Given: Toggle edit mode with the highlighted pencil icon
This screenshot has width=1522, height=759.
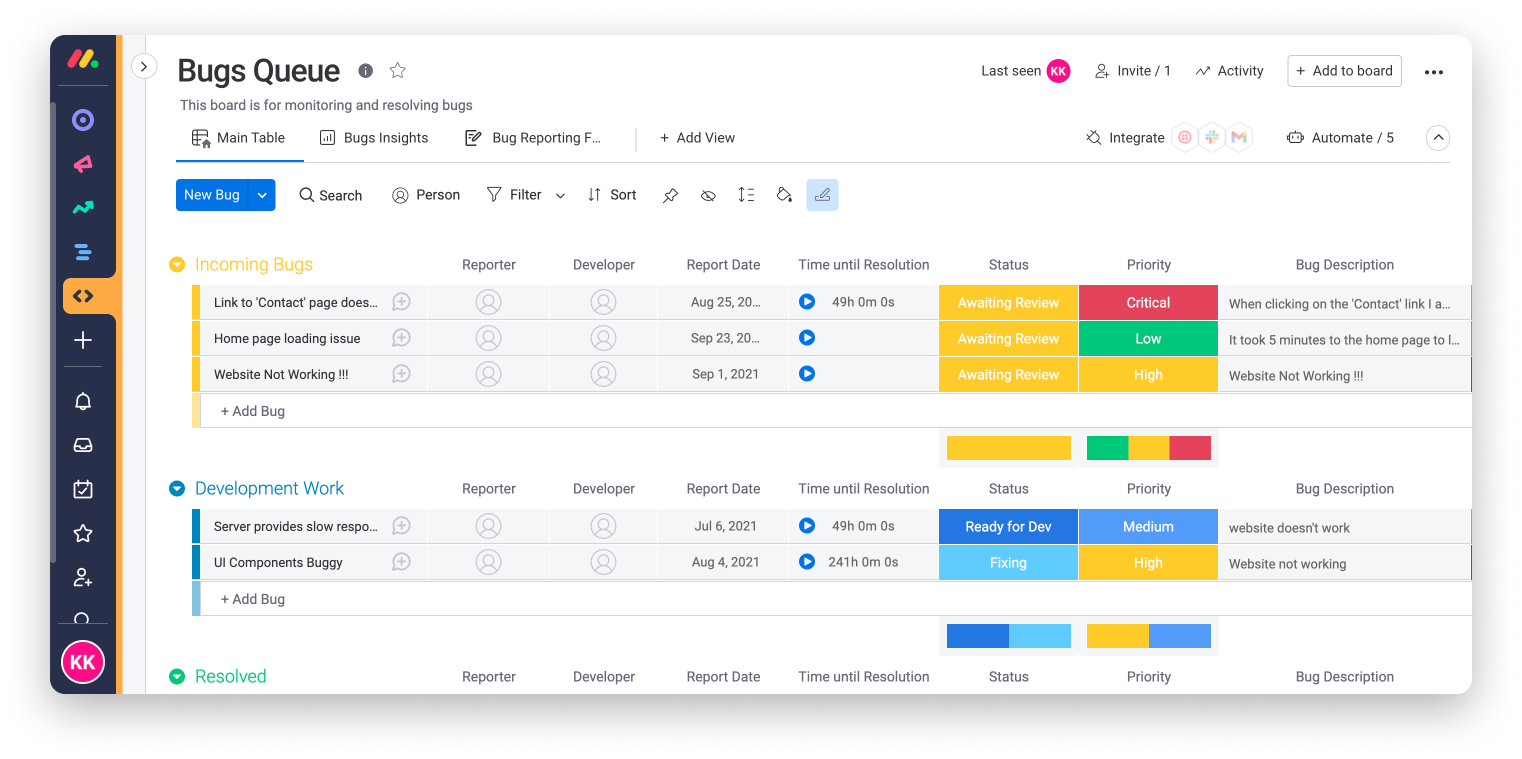Looking at the screenshot, I should point(822,195).
